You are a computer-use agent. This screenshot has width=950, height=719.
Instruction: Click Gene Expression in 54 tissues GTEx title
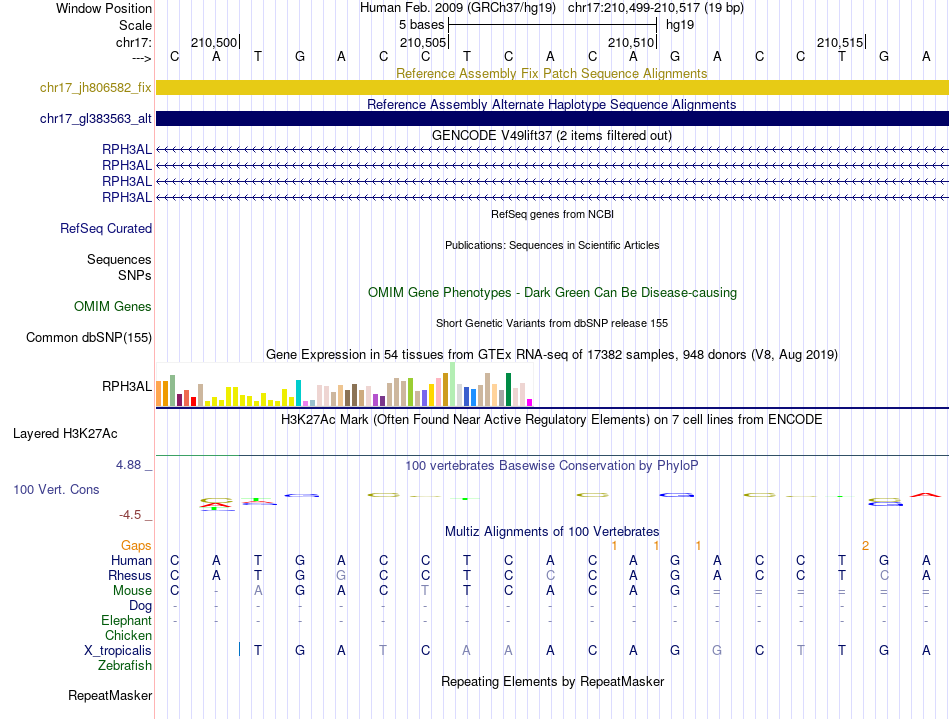click(x=552, y=354)
